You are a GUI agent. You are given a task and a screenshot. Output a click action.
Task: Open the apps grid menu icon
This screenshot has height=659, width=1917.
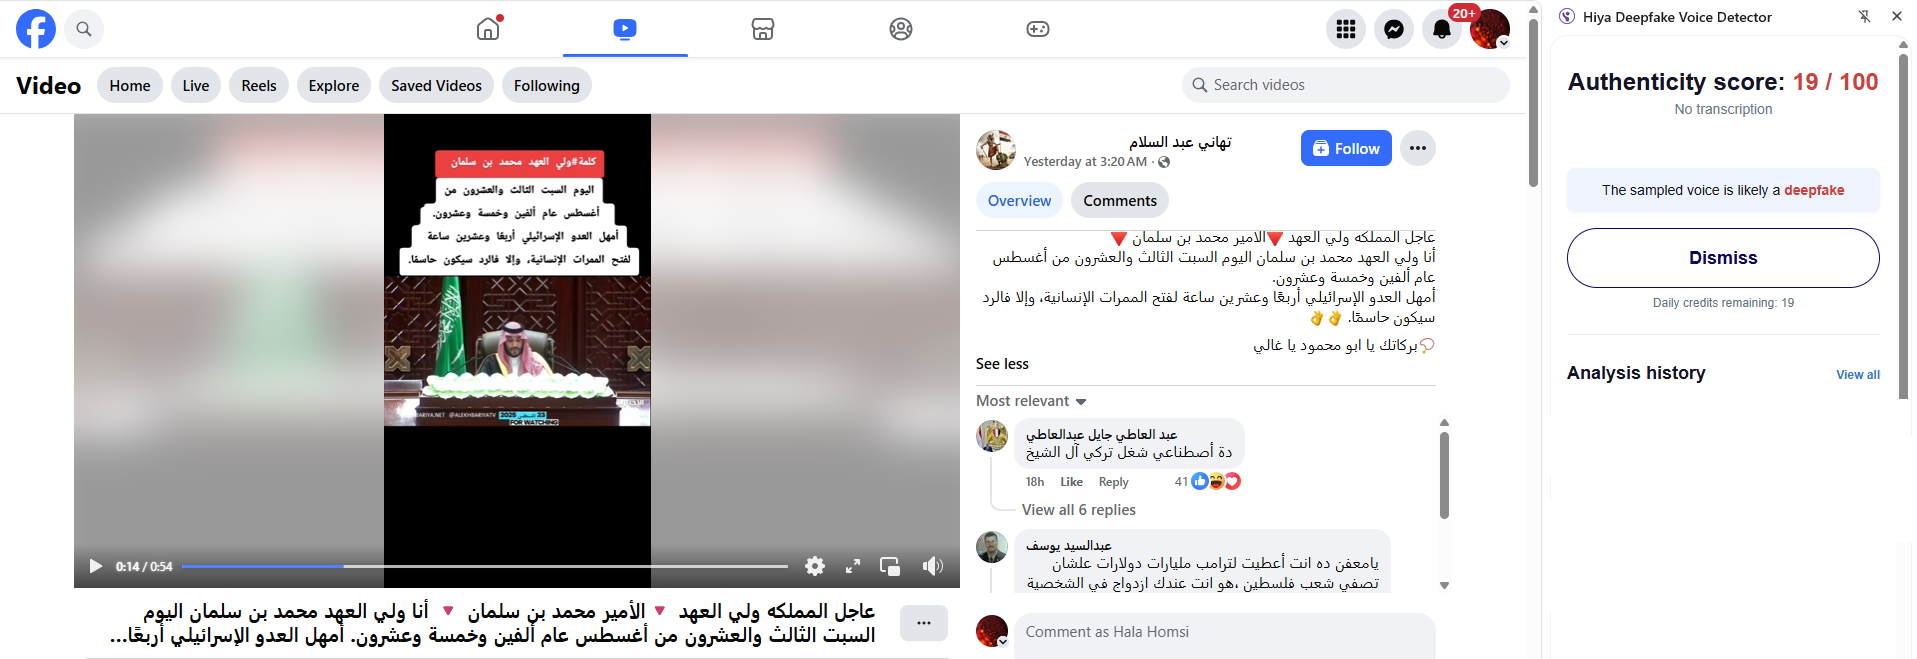[x=1346, y=29]
